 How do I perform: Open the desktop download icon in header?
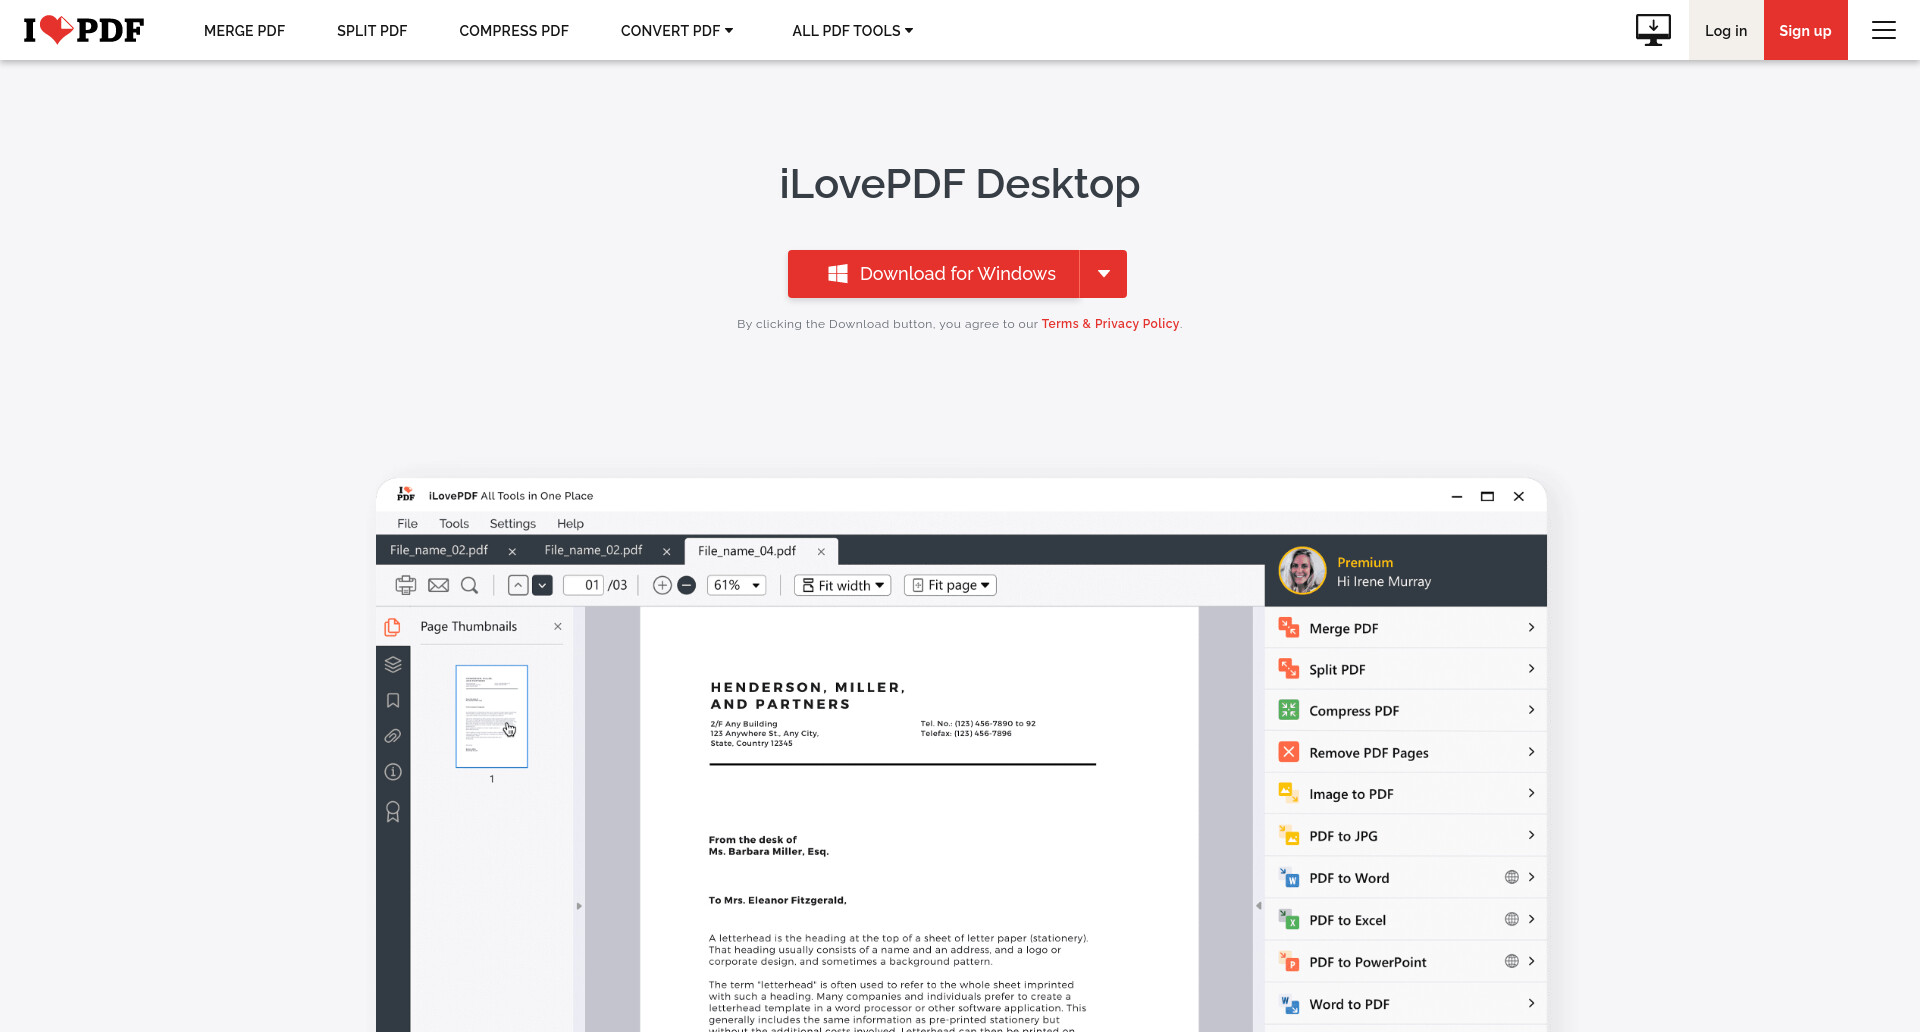point(1653,30)
